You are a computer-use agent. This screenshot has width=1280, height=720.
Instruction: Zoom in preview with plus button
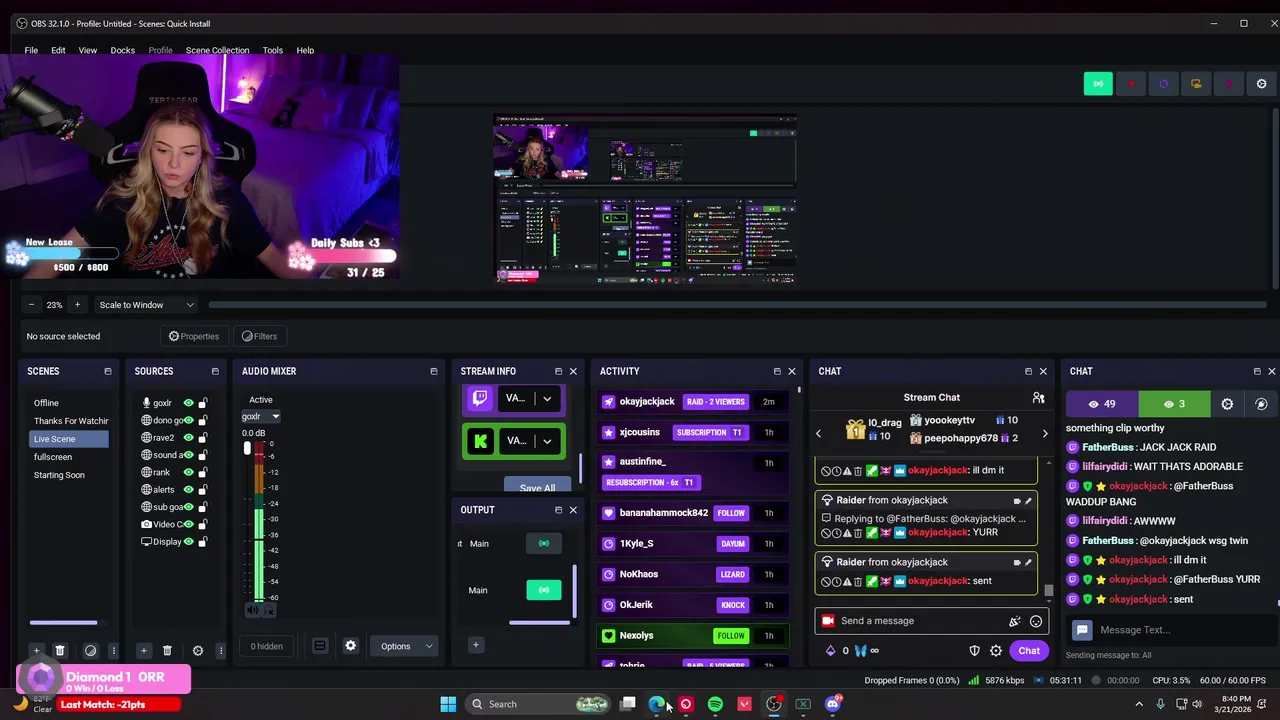coord(77,305)
